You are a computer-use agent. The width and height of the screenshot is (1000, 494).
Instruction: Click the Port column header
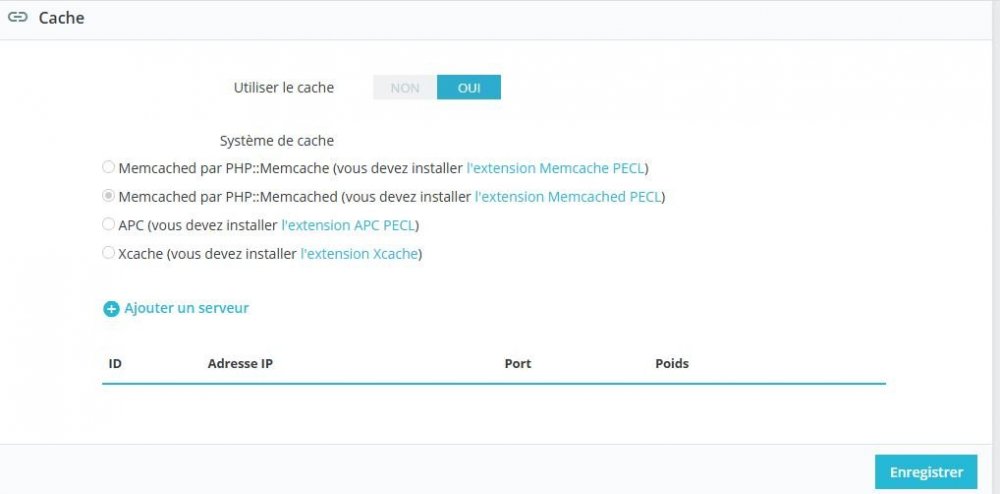pos(518,363)
